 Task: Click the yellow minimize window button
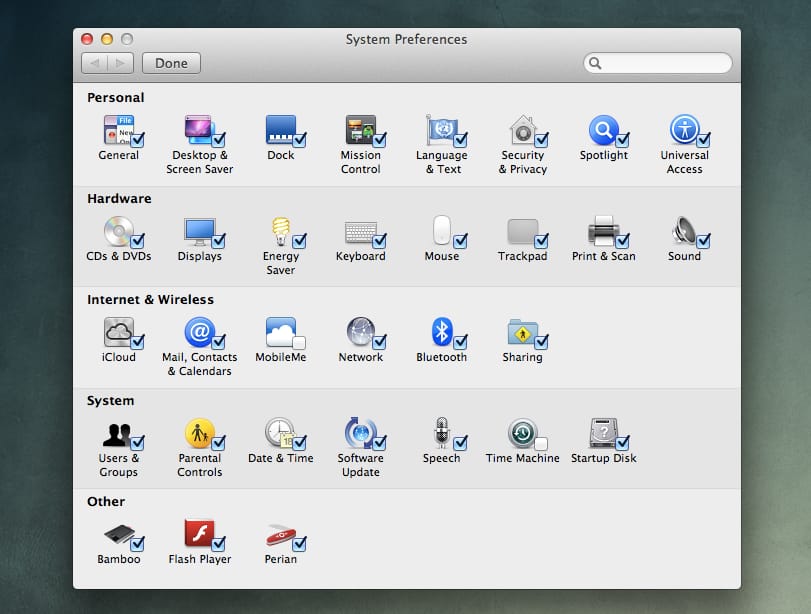pos(107,39)
